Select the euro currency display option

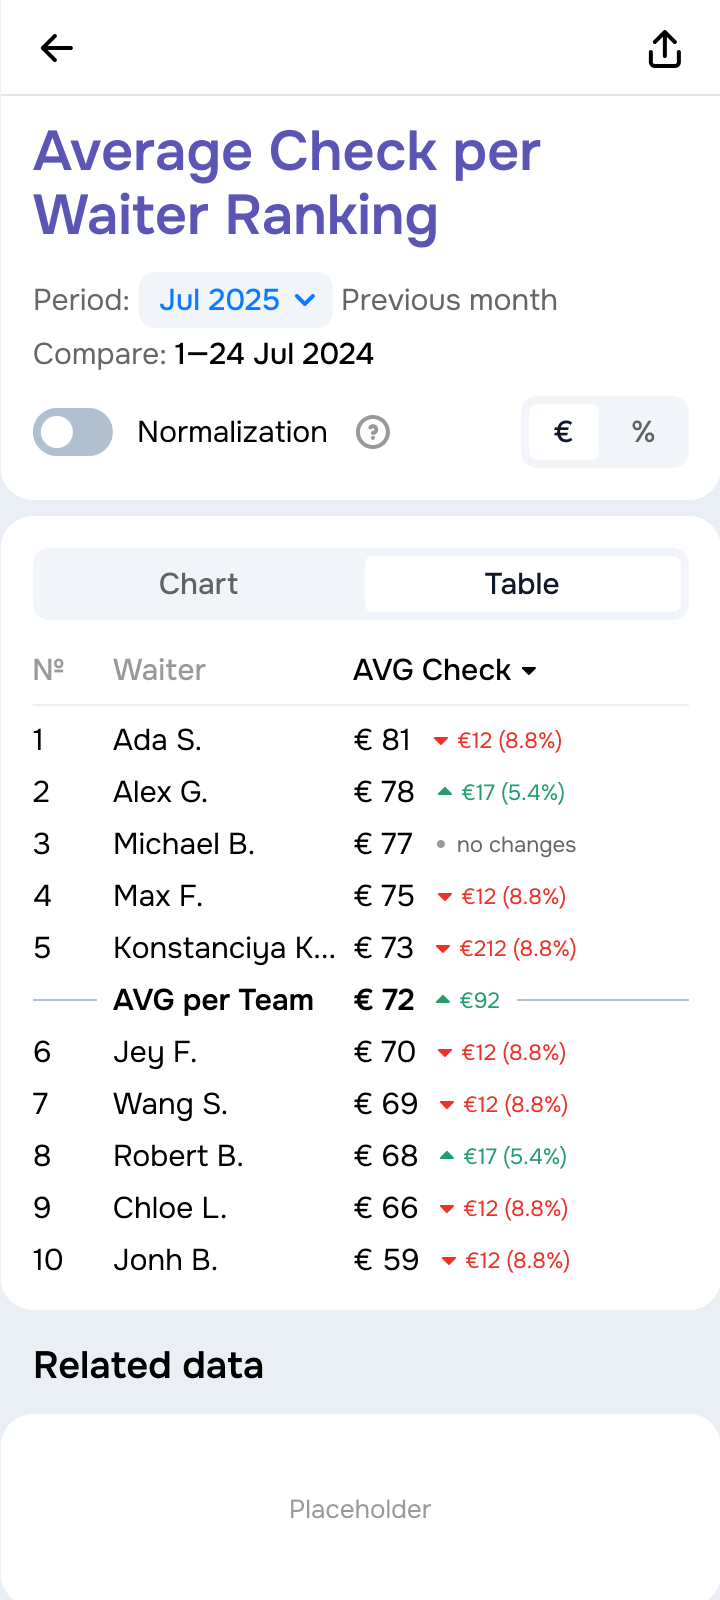(564, 432)
